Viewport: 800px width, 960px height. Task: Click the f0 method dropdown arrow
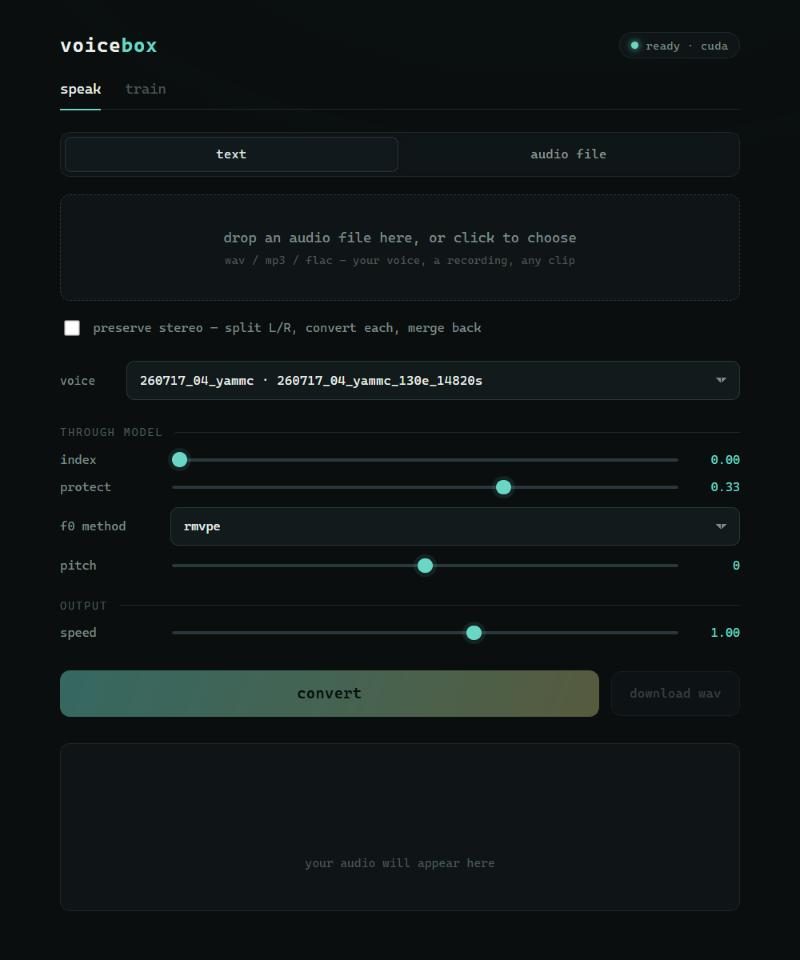click(721, 527)
